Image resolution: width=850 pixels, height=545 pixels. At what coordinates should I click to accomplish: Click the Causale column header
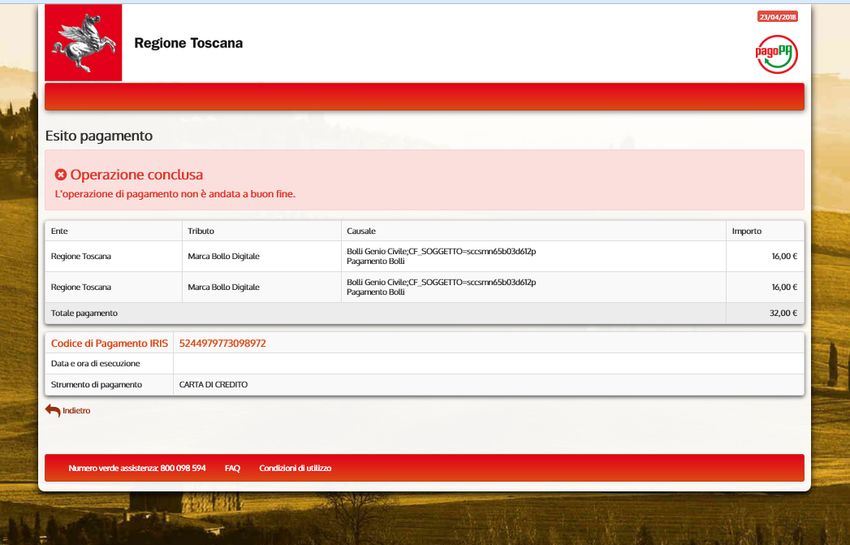point(361,231)
